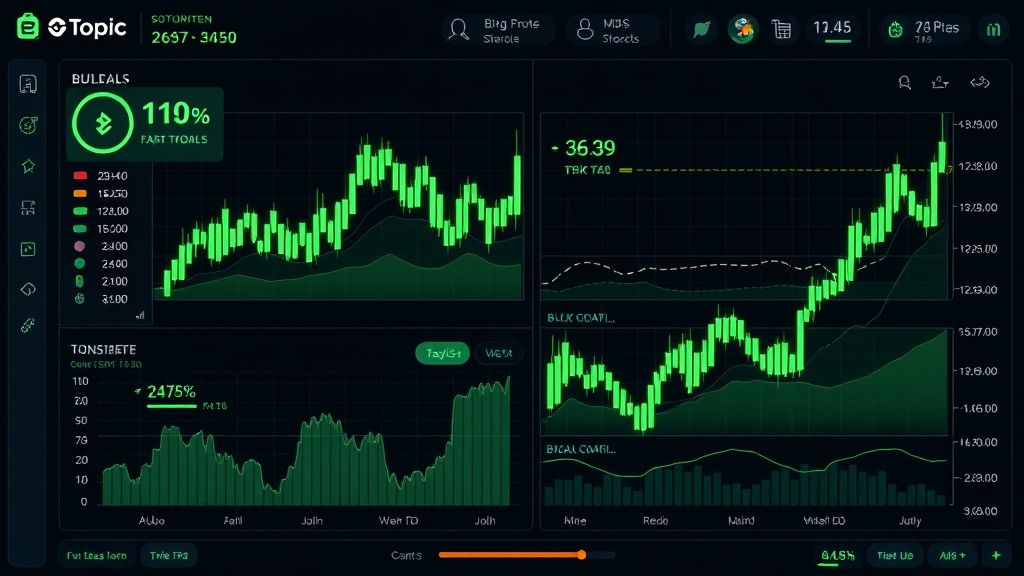Click the TONSIBETE panel title
Viewport: 1024px width, 576px height.
[x=103, y=349]
